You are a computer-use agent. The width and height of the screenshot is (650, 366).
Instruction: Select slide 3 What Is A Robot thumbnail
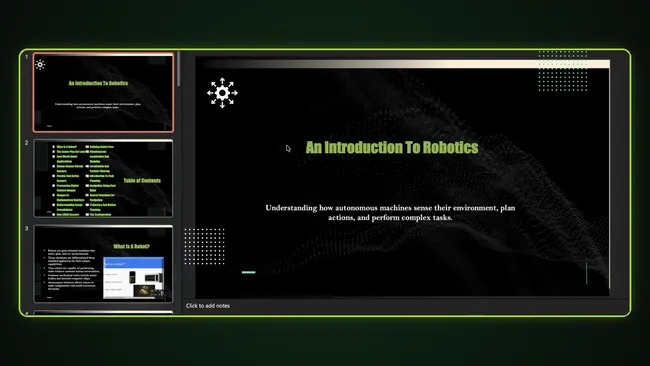(x=103, y=264)
